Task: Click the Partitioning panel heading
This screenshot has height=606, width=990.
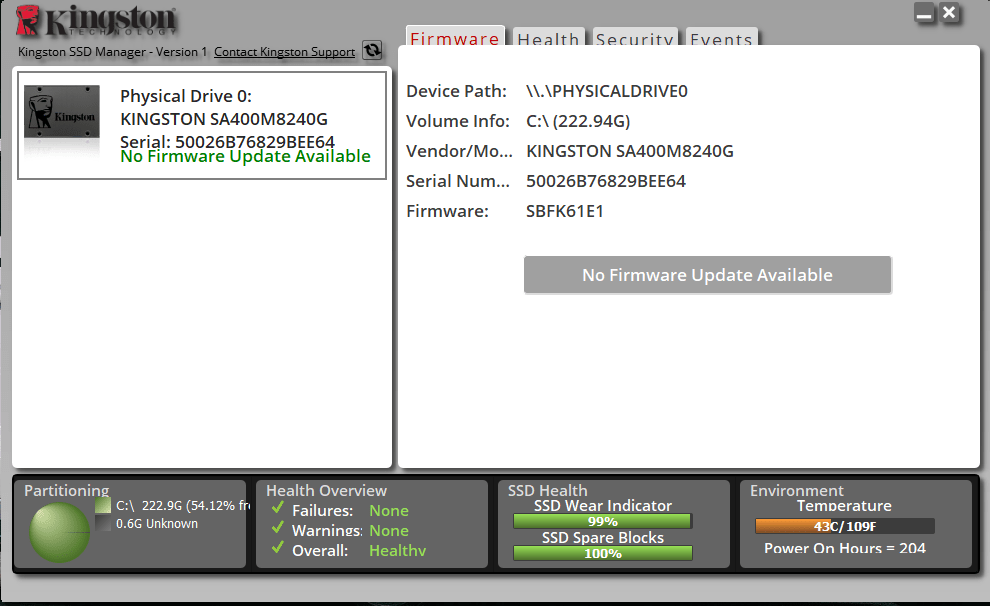Action: (x=66, y=490)
